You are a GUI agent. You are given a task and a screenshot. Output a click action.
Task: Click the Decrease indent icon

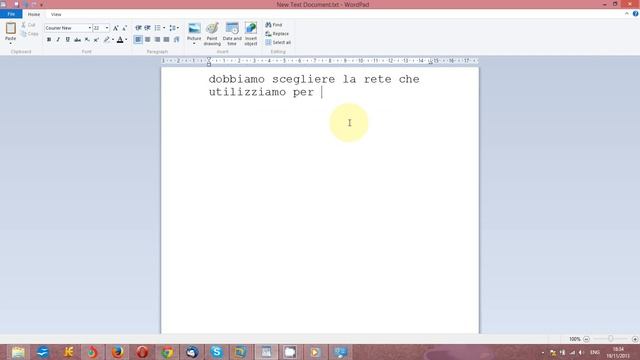tap(138, 28)
